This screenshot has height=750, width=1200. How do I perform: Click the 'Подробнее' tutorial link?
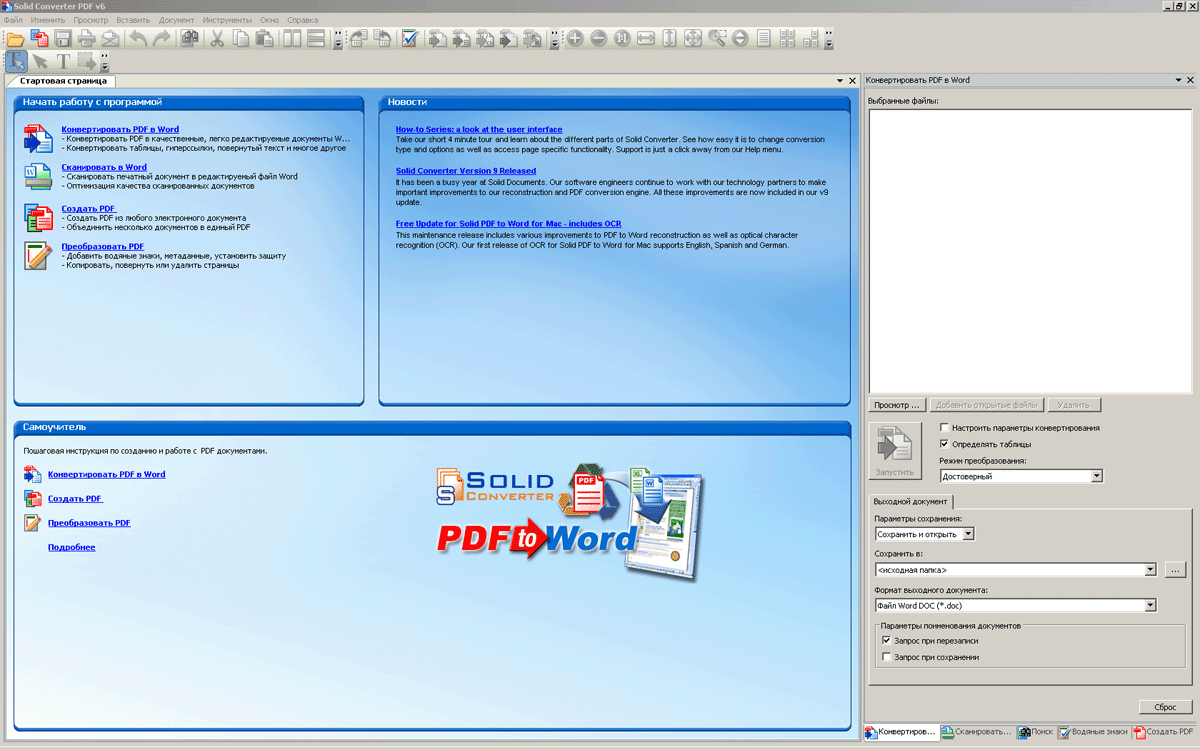click(x=72, y=547)
